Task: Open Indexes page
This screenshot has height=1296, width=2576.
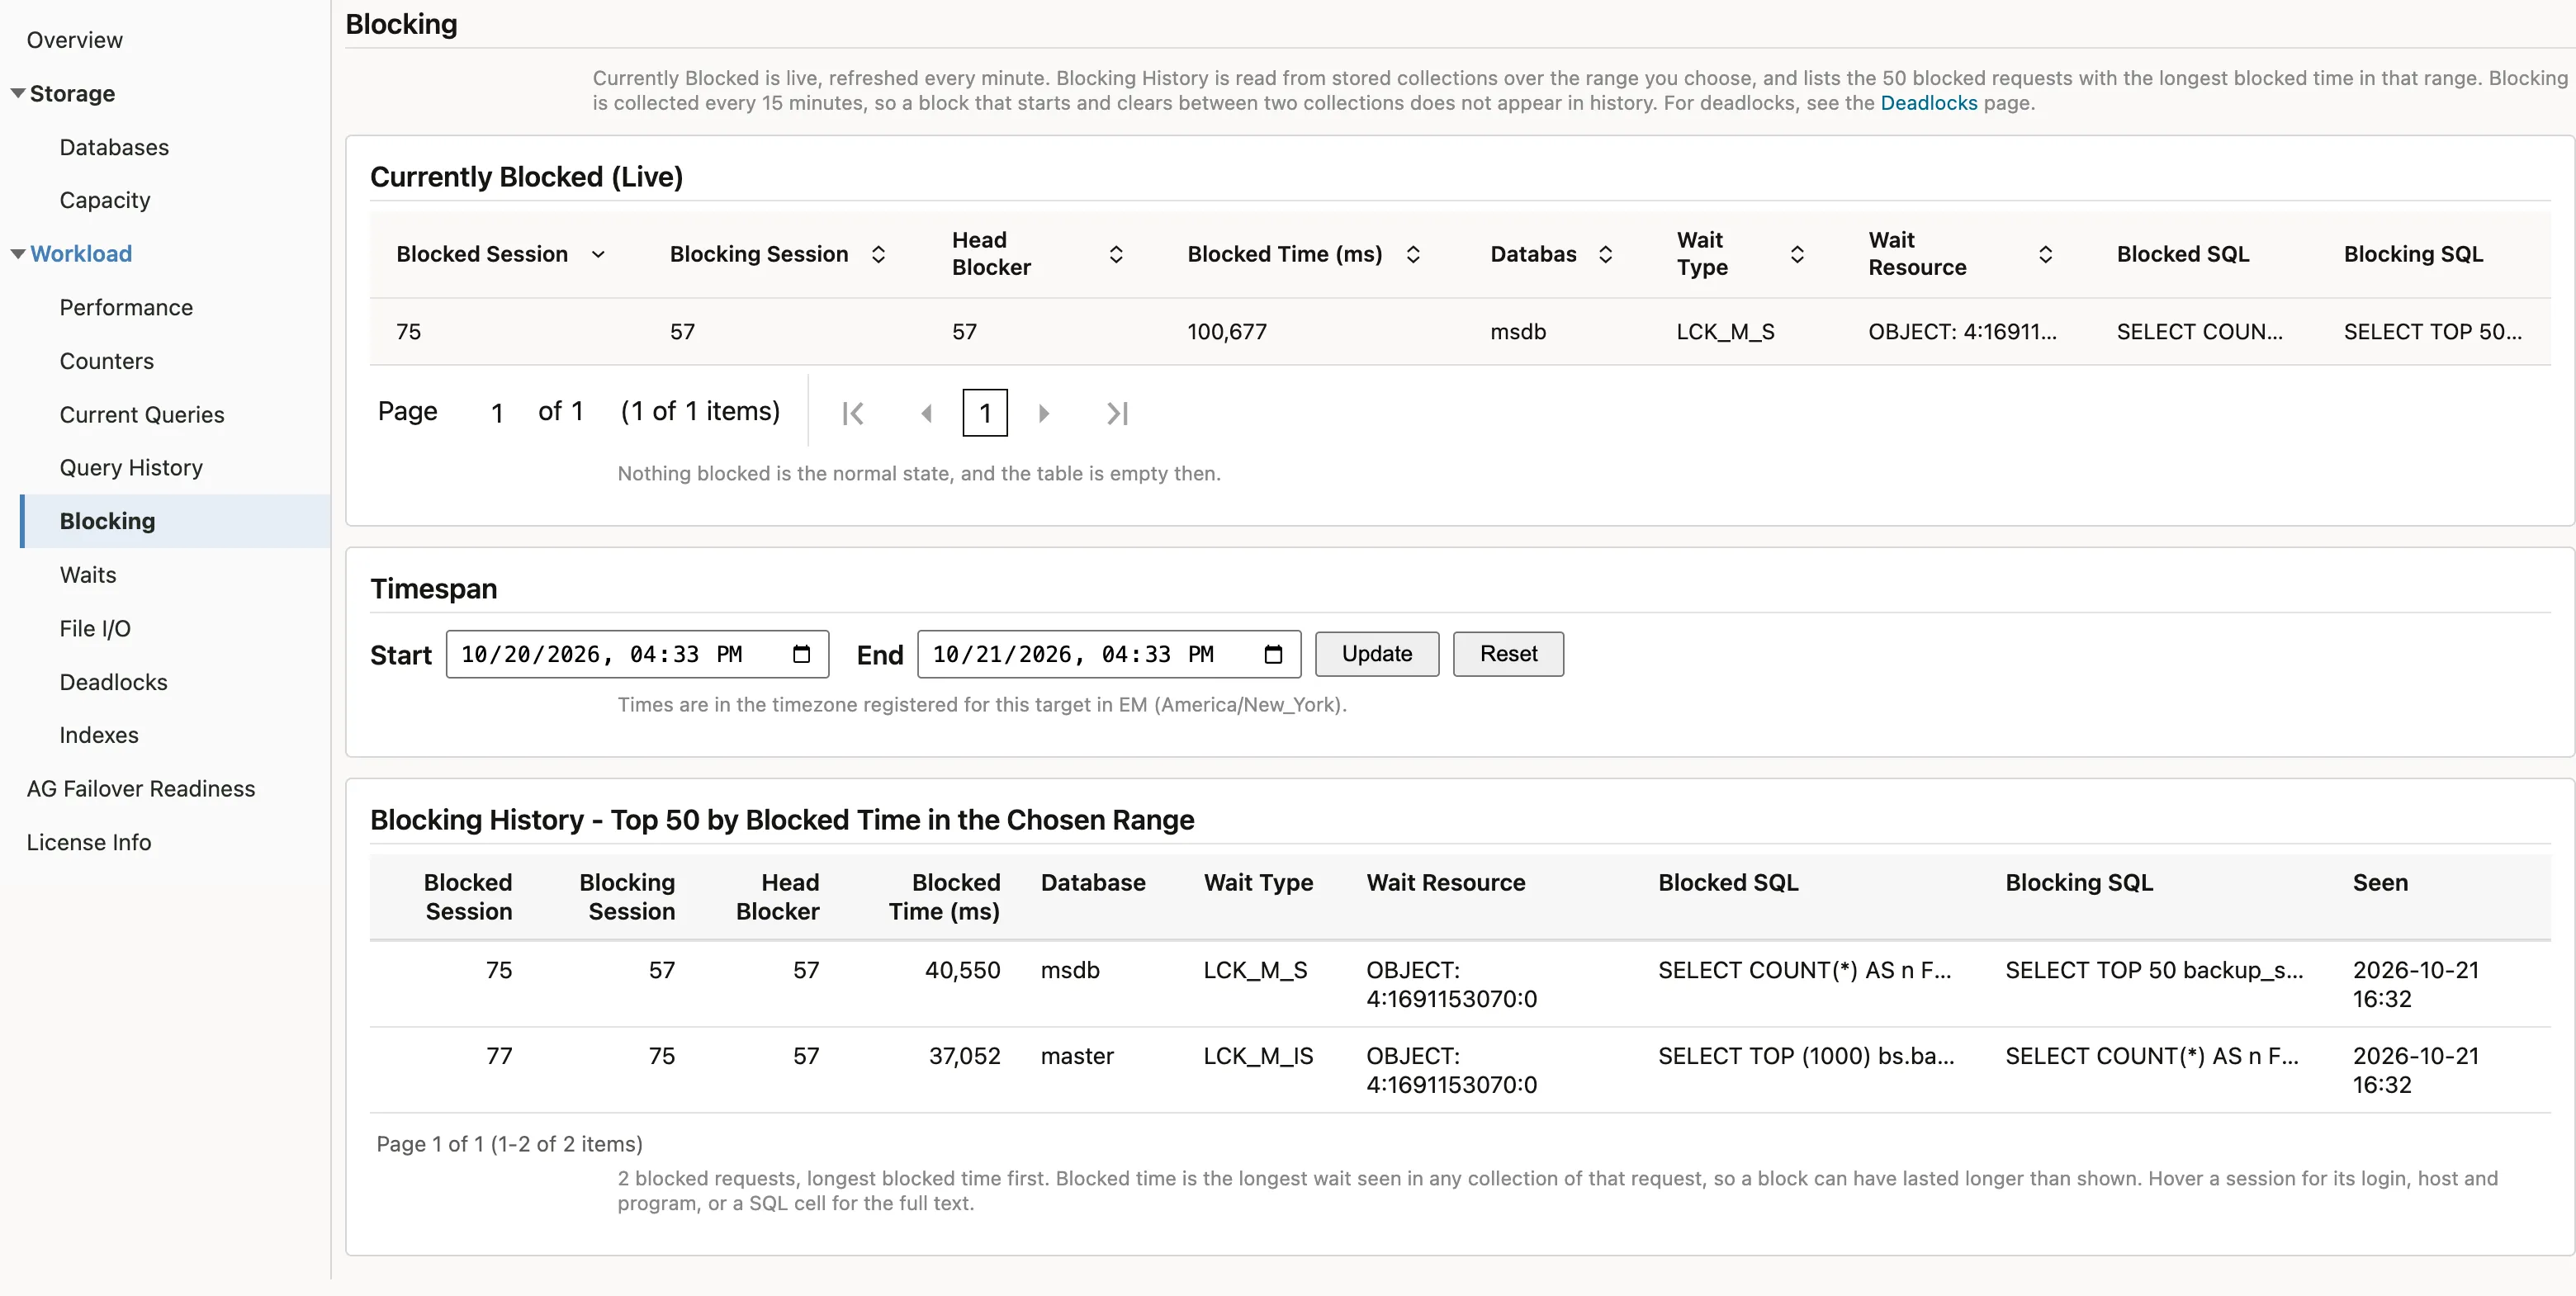Action: click(x=99, y=735)
